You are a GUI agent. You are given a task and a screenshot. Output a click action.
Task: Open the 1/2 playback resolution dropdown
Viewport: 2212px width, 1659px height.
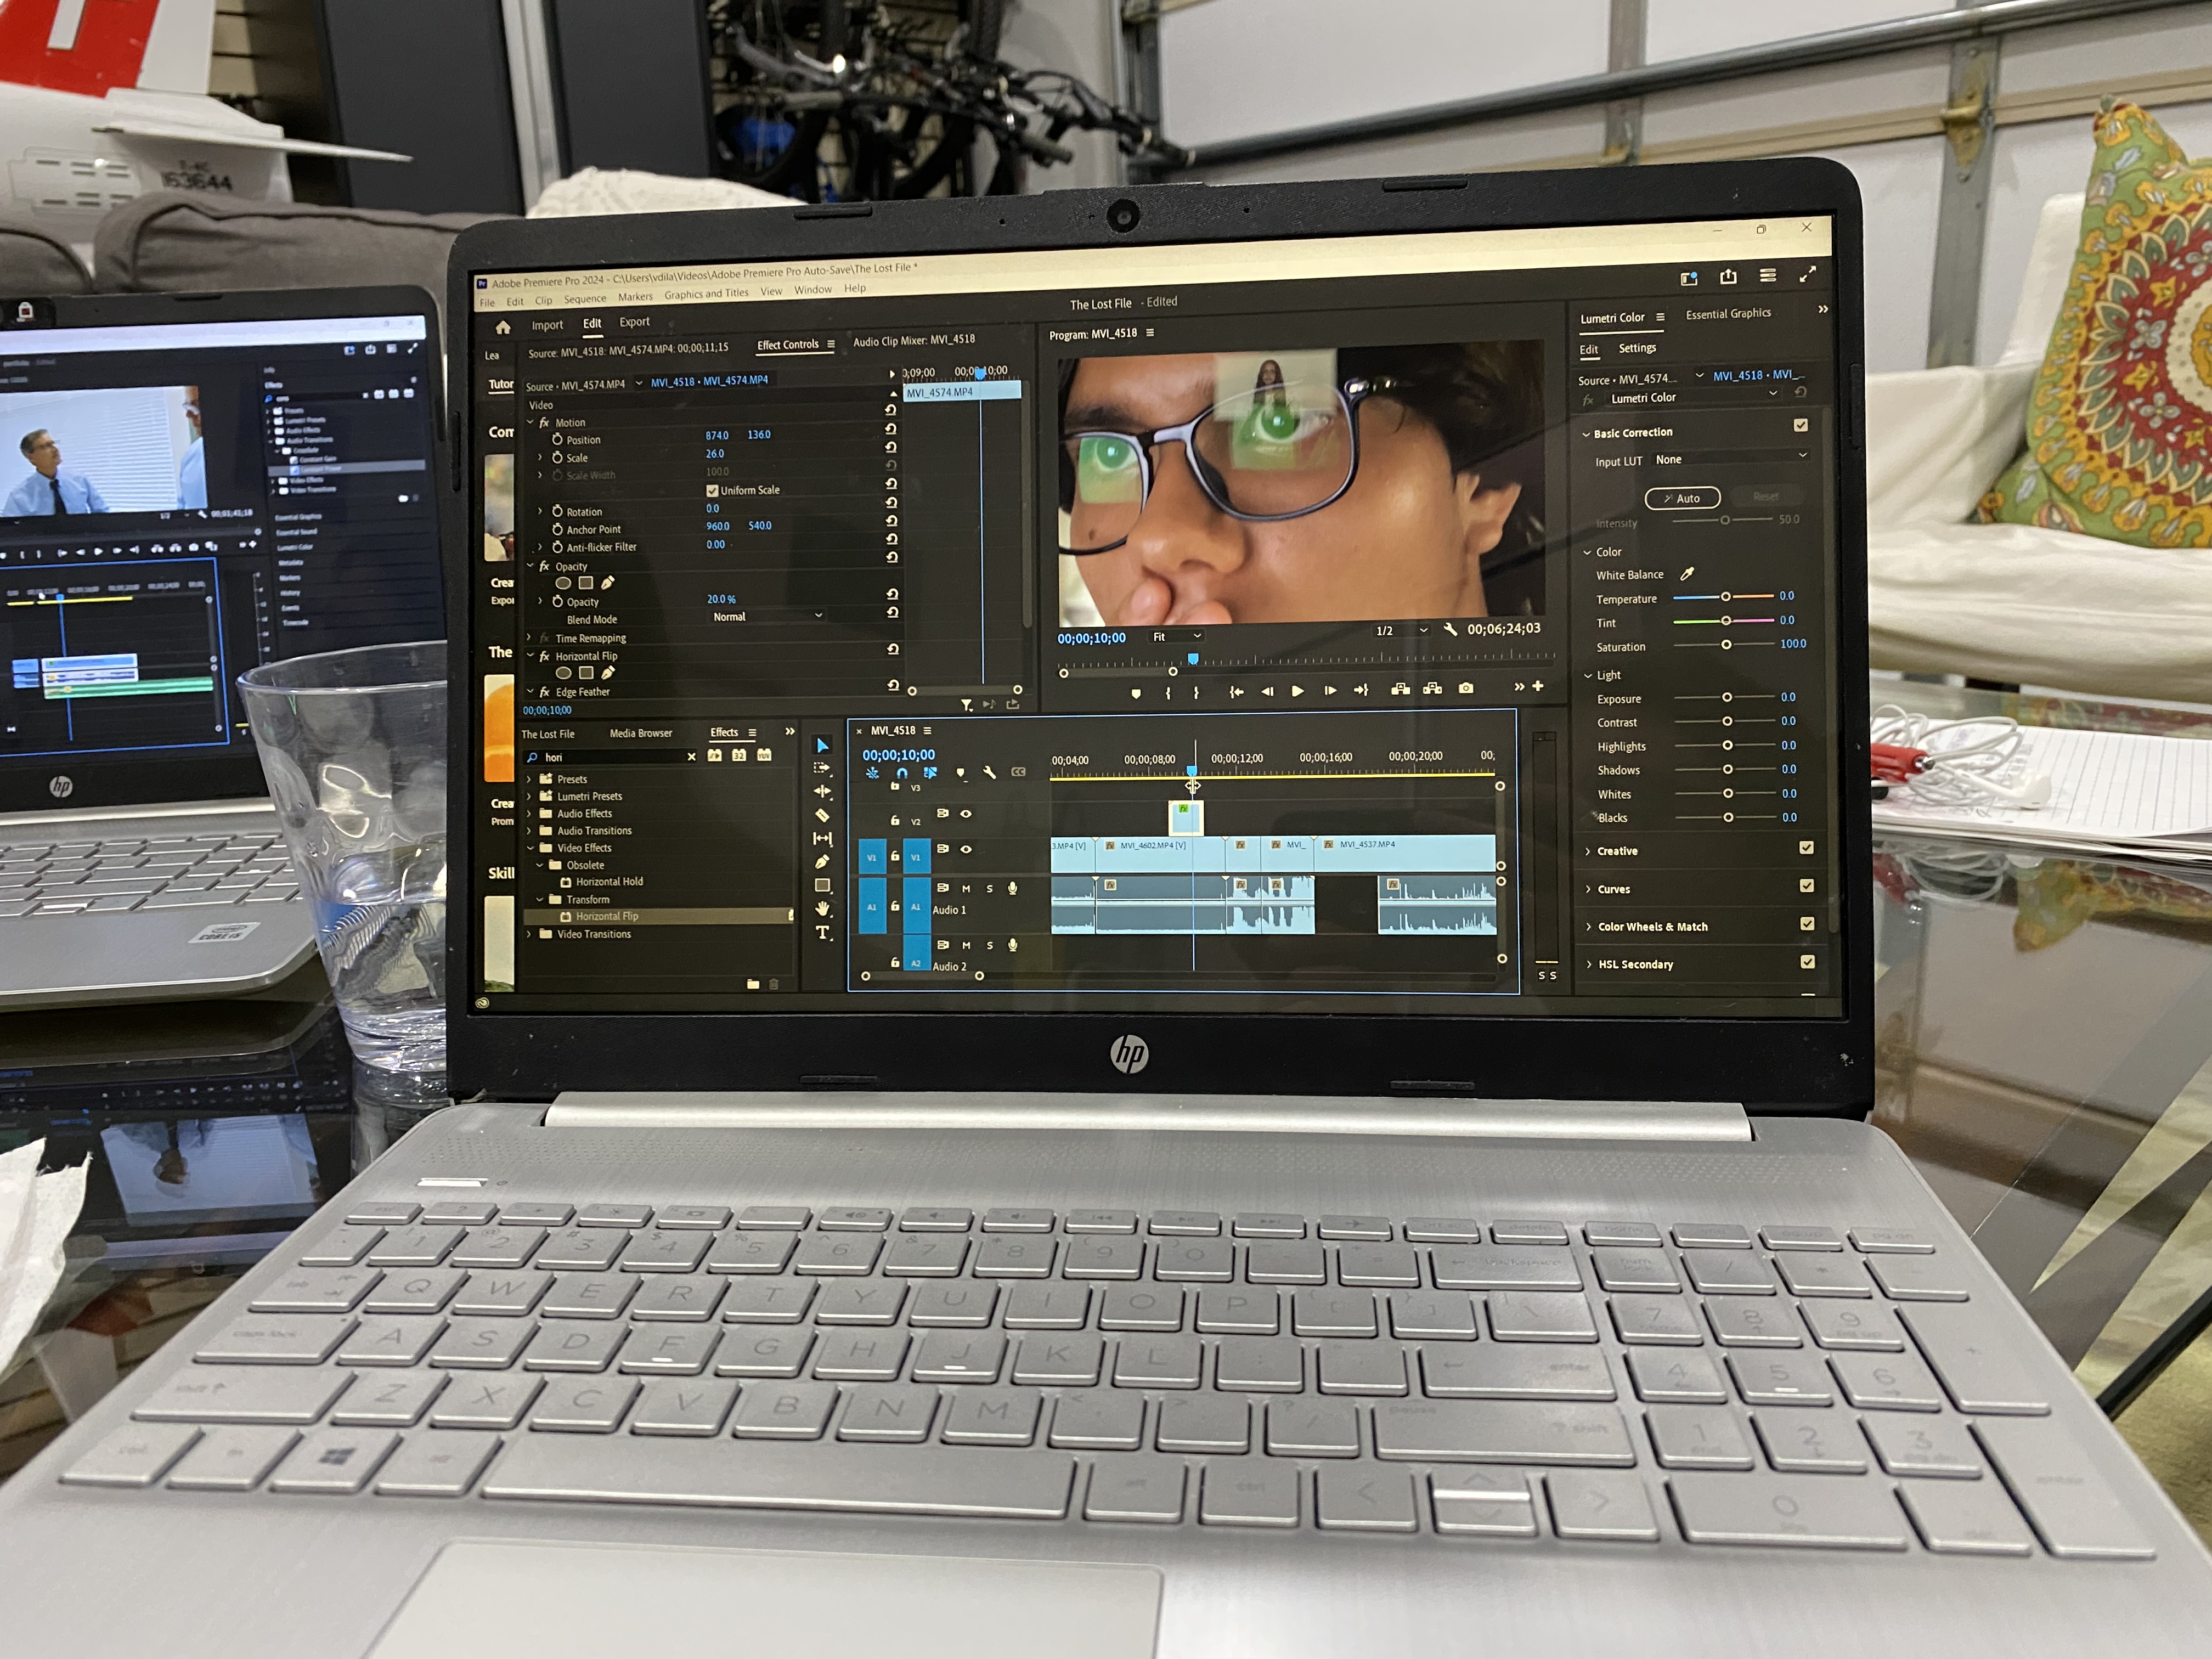click(1401, 630)
